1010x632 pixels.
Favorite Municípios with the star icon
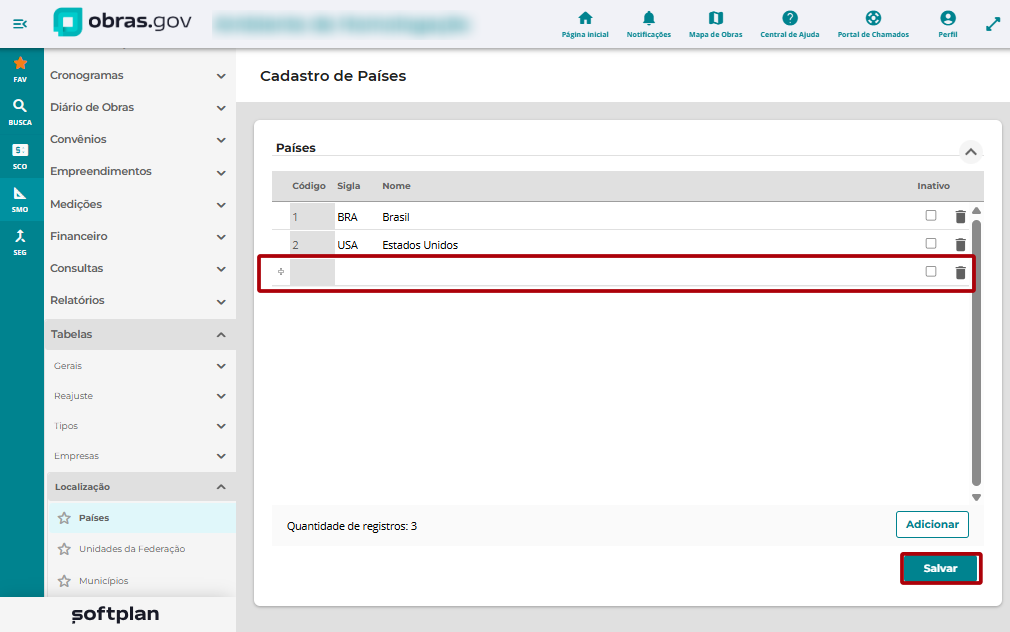64,581
